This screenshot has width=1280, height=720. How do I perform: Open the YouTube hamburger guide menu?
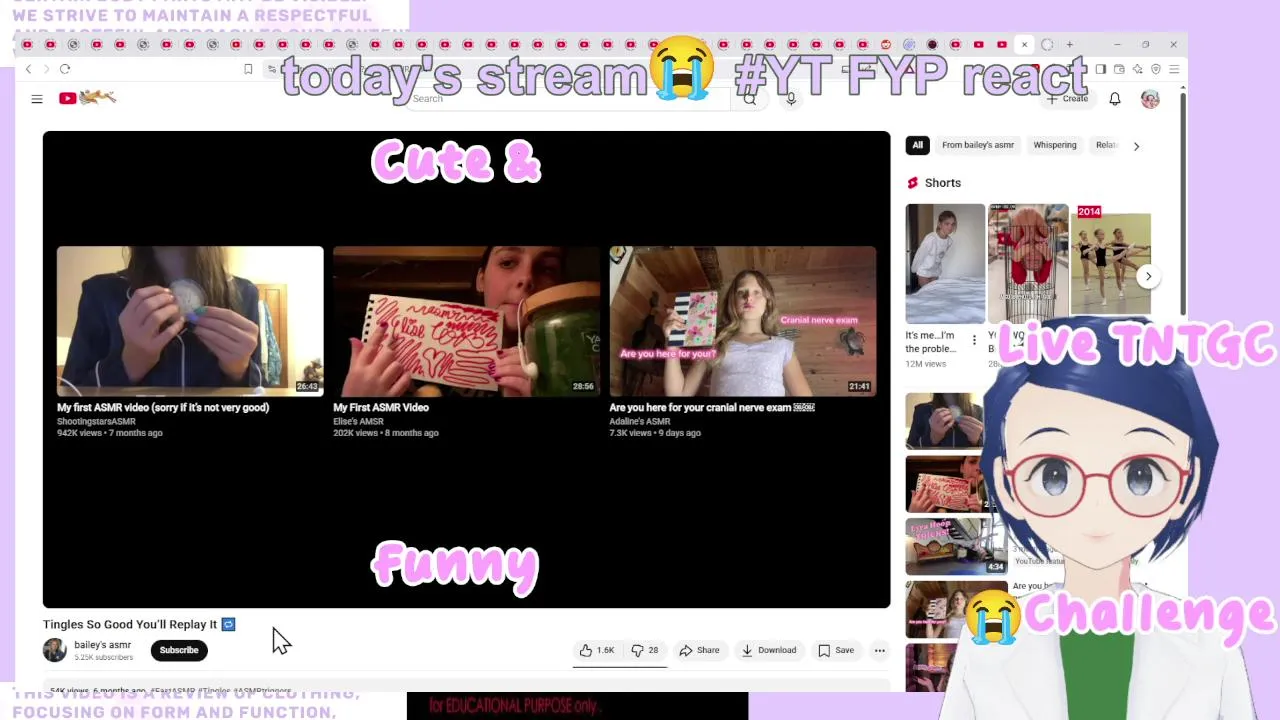click(x=37, y=98)
